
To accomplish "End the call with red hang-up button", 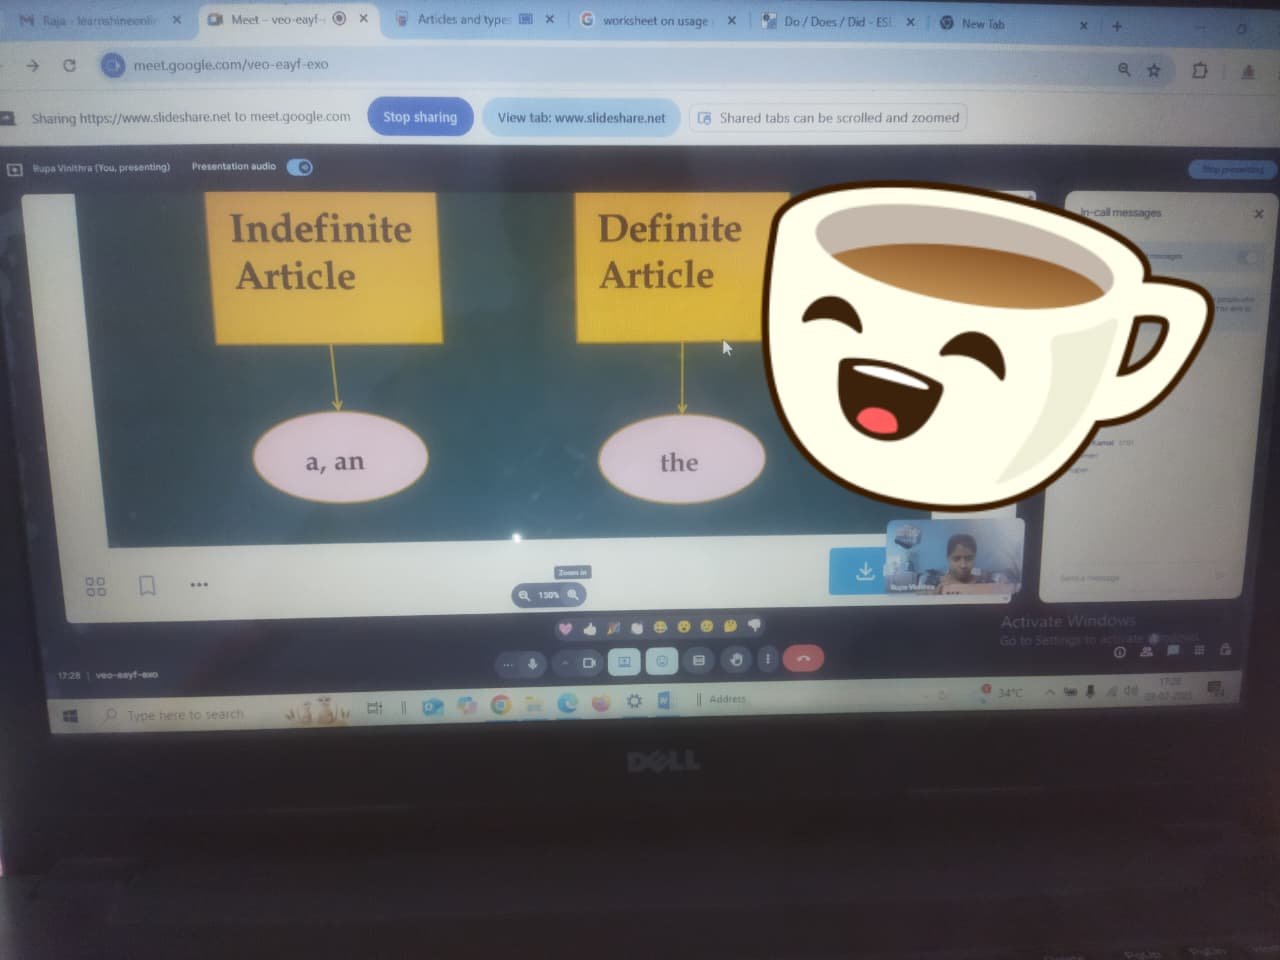I will 803,659.
